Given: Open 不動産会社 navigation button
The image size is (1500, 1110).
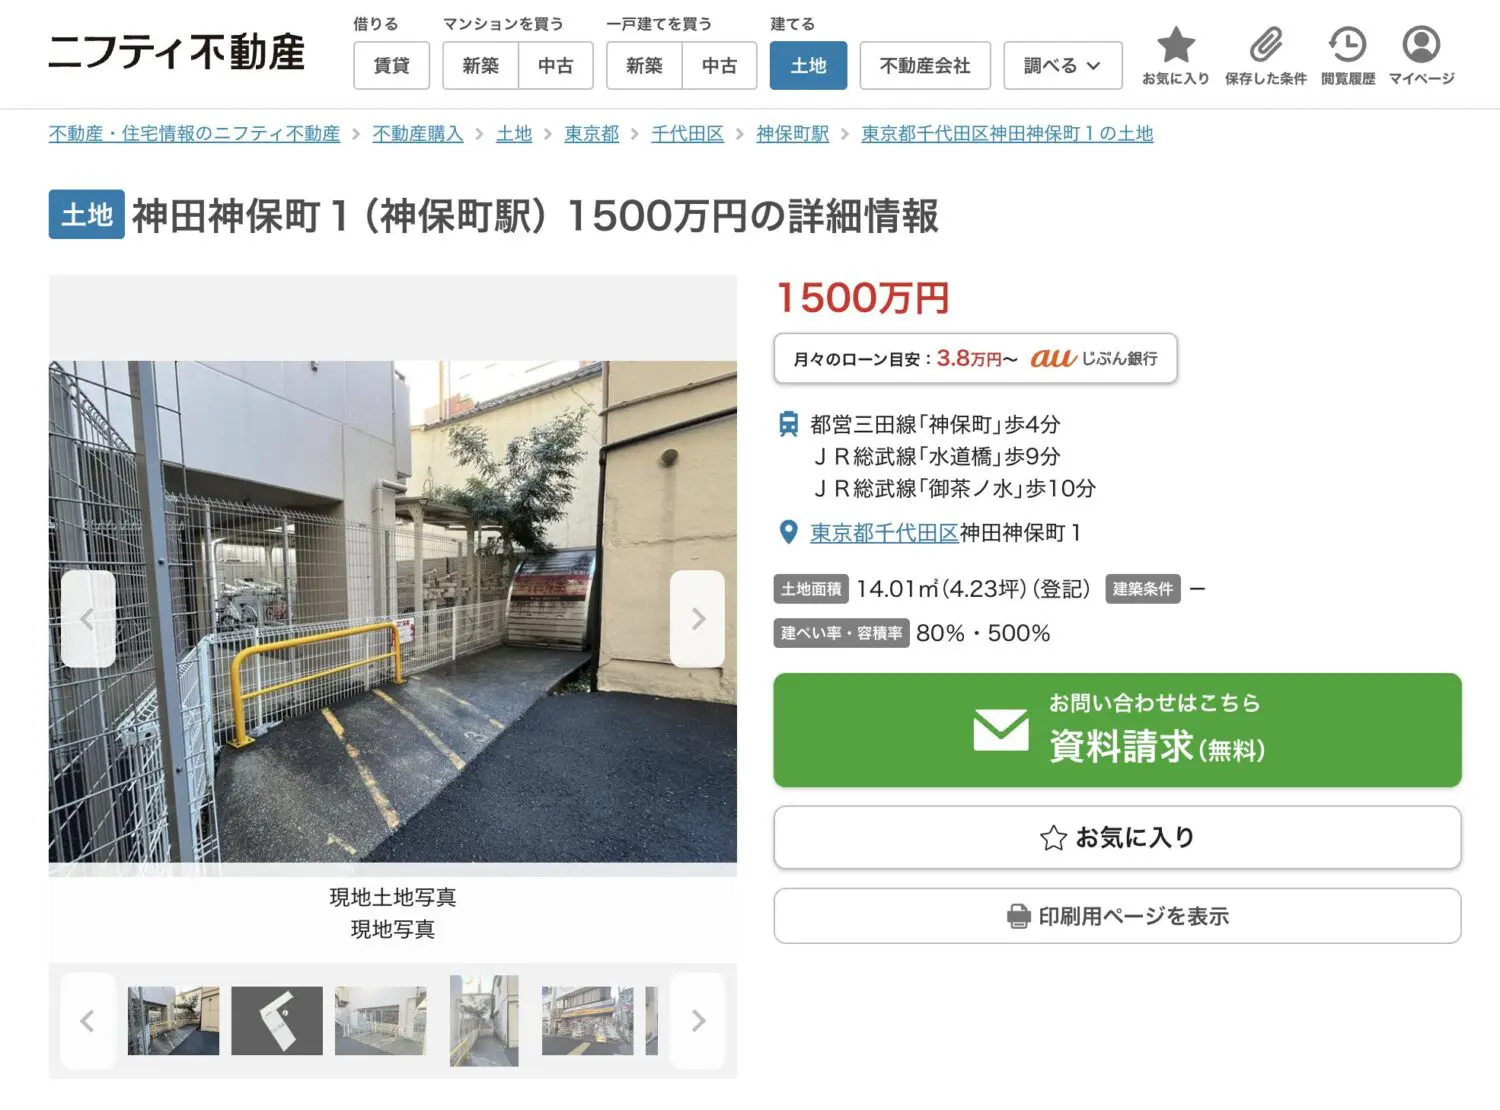Looking at the screenshot, I should click(x=925, y=66).
